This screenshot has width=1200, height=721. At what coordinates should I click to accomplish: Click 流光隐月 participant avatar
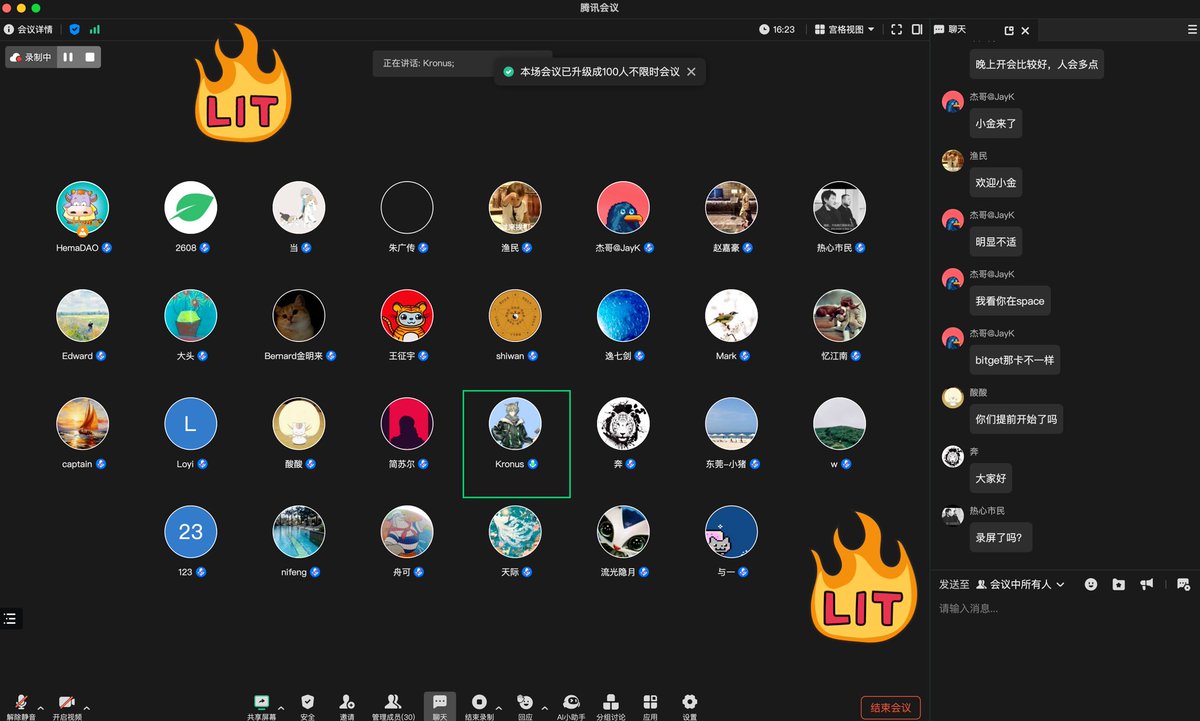point(624,532)
